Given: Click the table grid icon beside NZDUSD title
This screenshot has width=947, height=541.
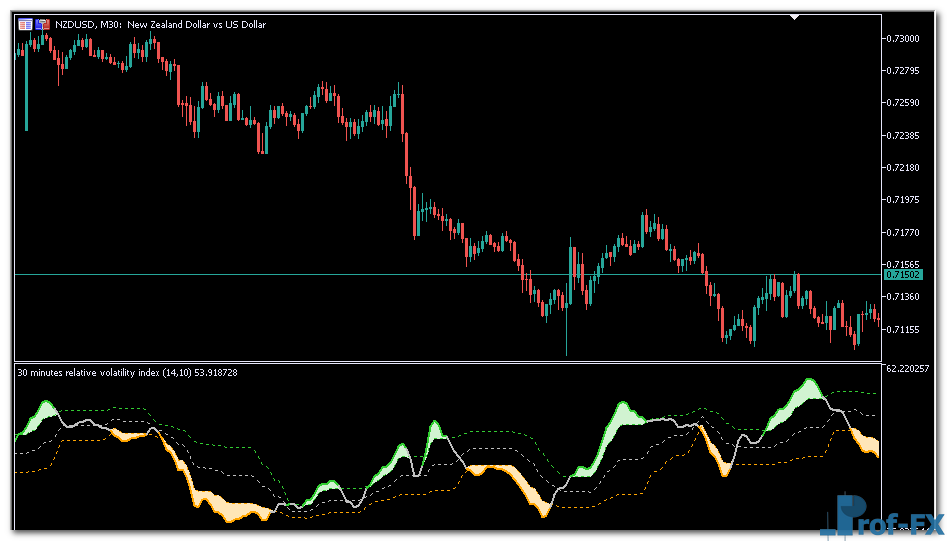Looking at the screenshot, I should [x=25, y=24].
